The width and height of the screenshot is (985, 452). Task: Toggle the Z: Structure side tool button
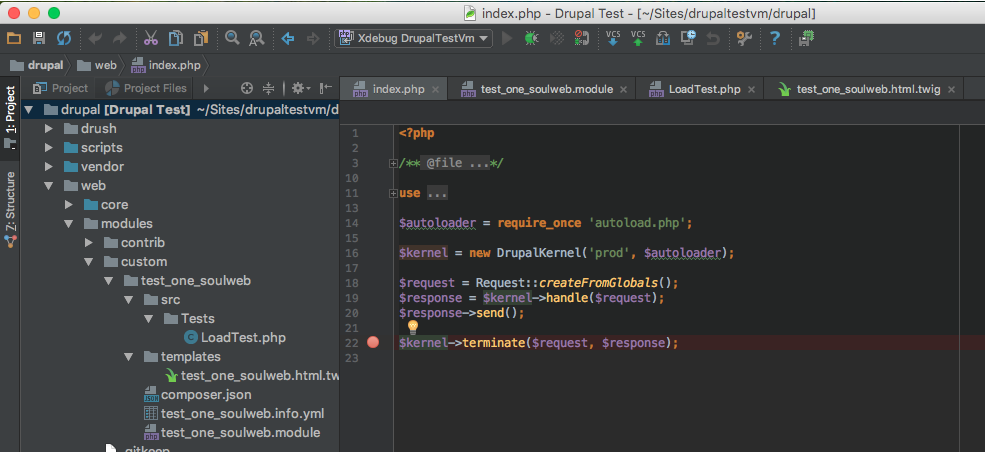click(x=10, y=208)
